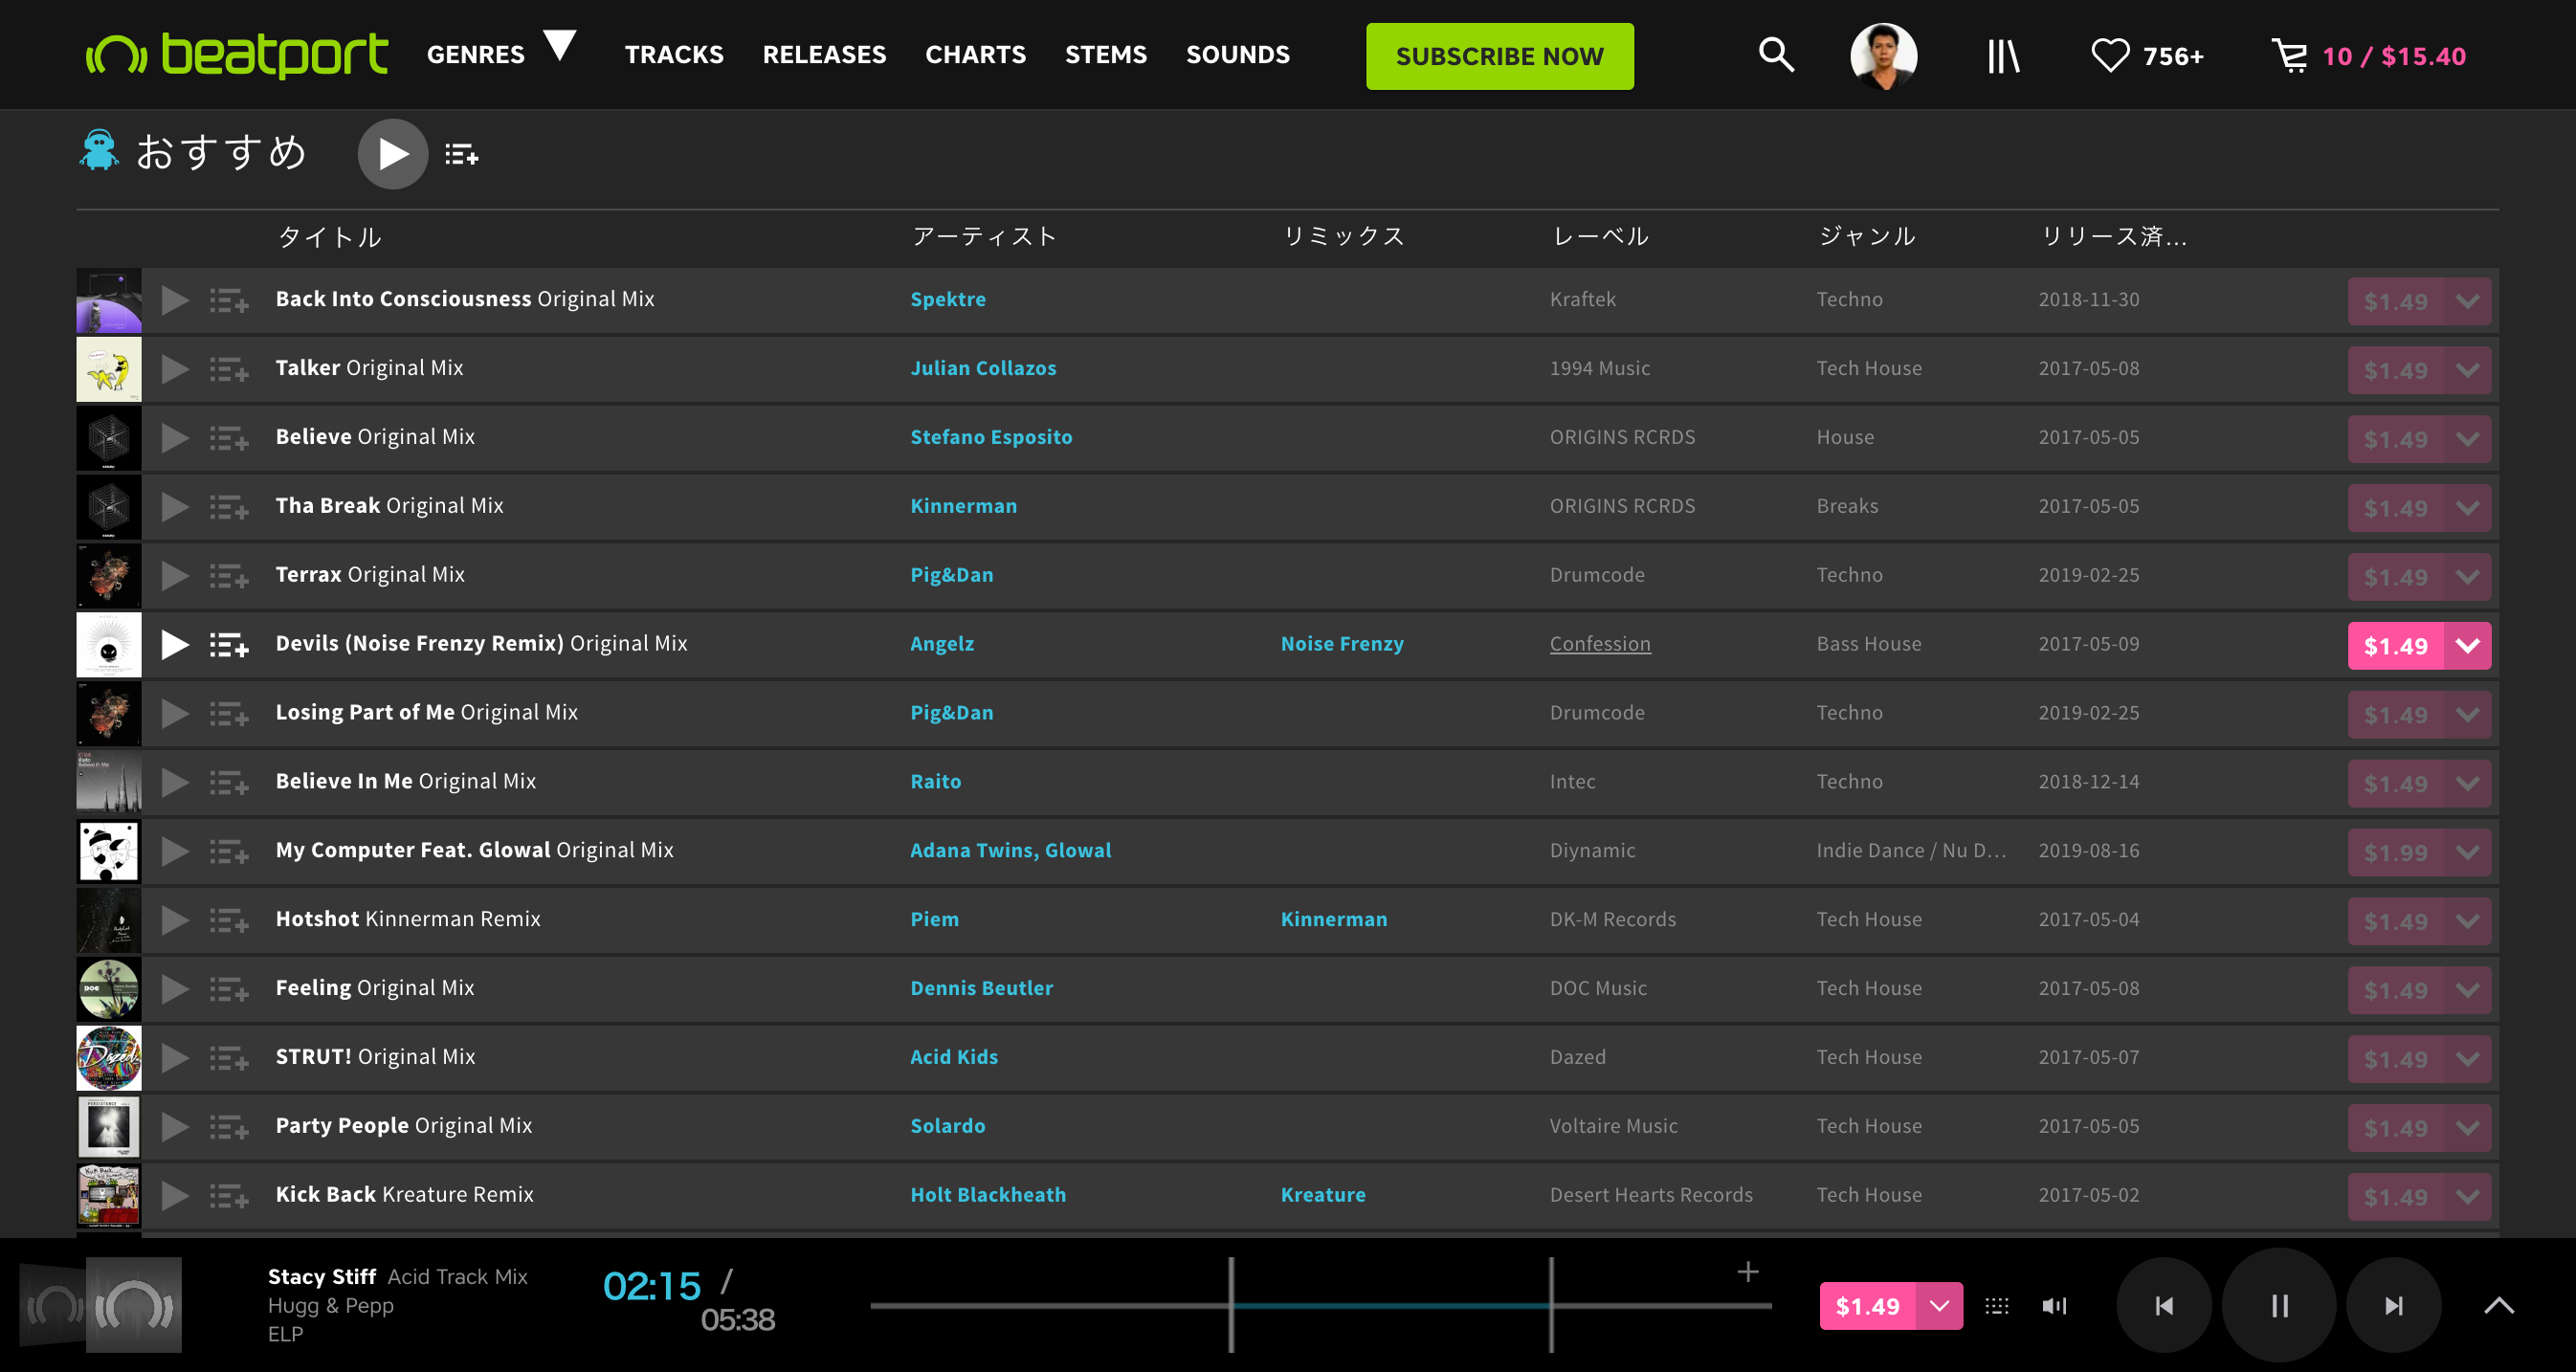This screenshot has height=1372, width=2576.
Task: Open artist Julian Collazos's page
Action: pos(983,369)
